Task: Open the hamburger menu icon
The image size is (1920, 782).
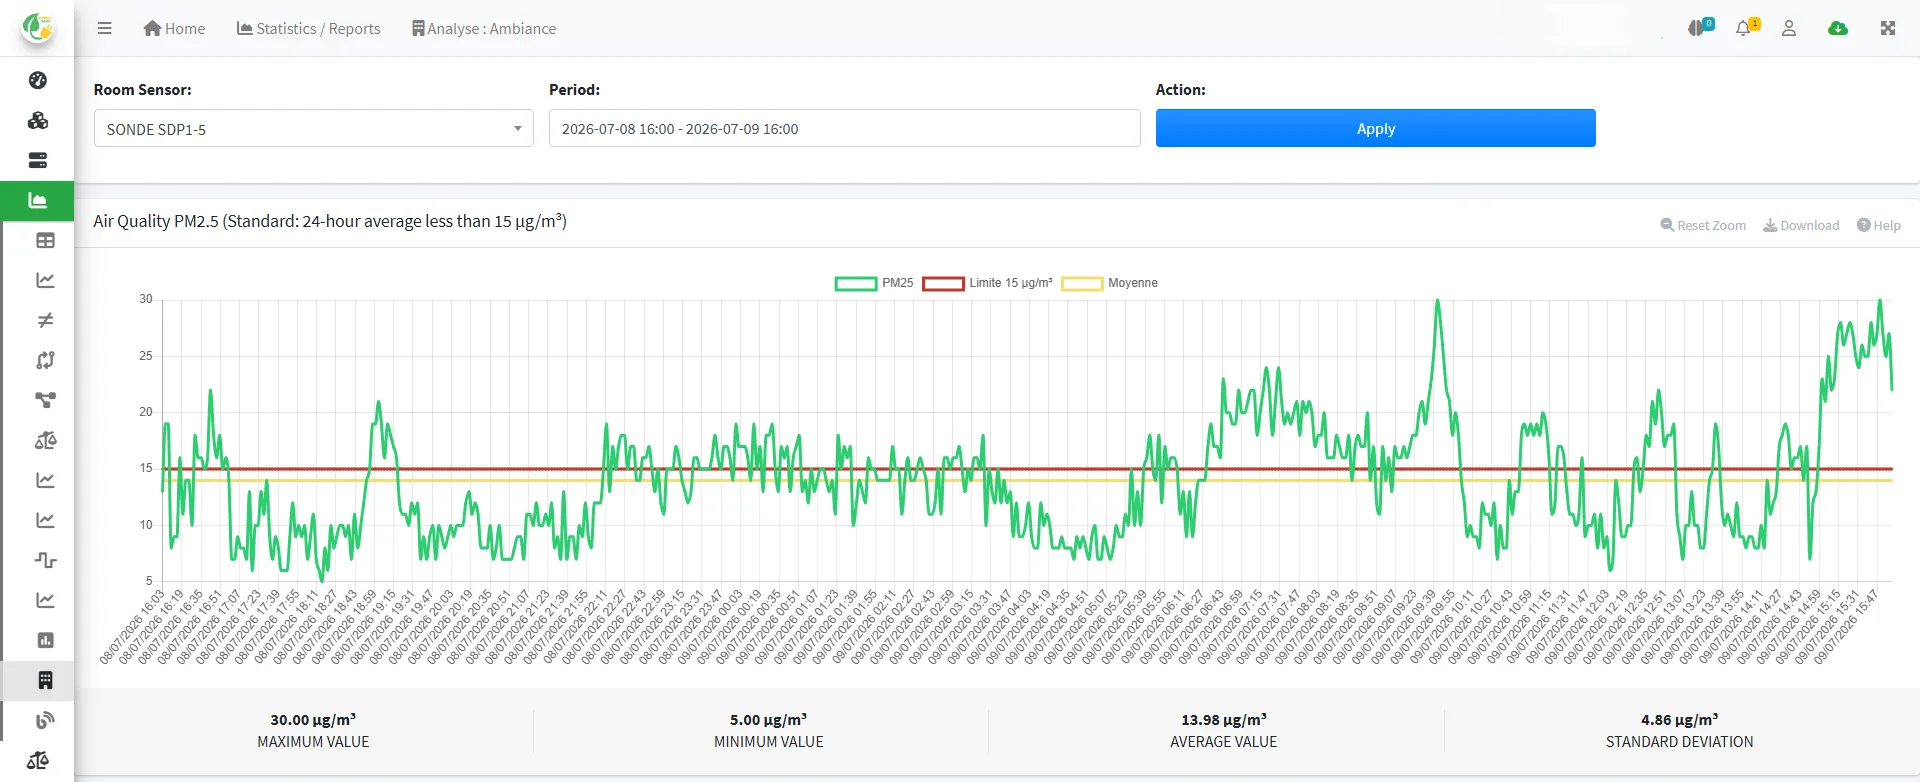Action: click(x=104, y=28)
